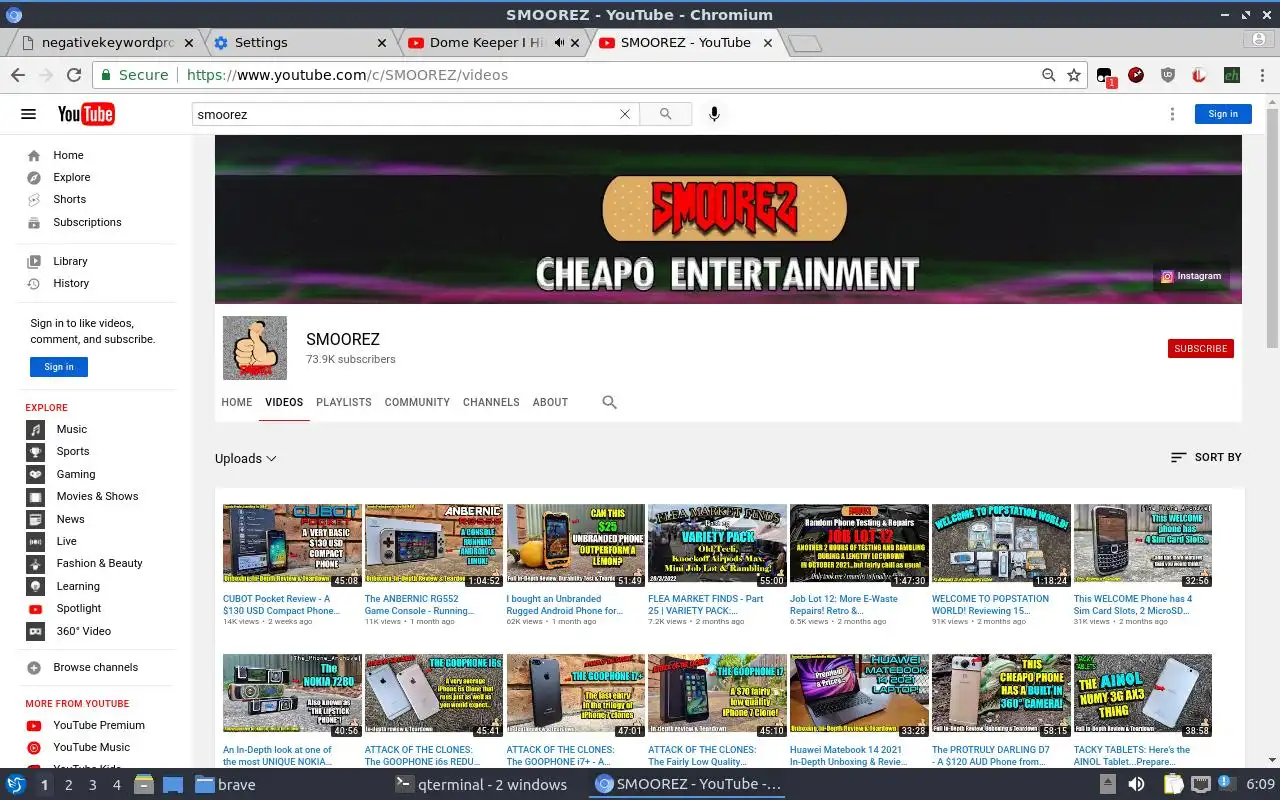Reload the page
The image size is (1280, 800).
[73, 75]
